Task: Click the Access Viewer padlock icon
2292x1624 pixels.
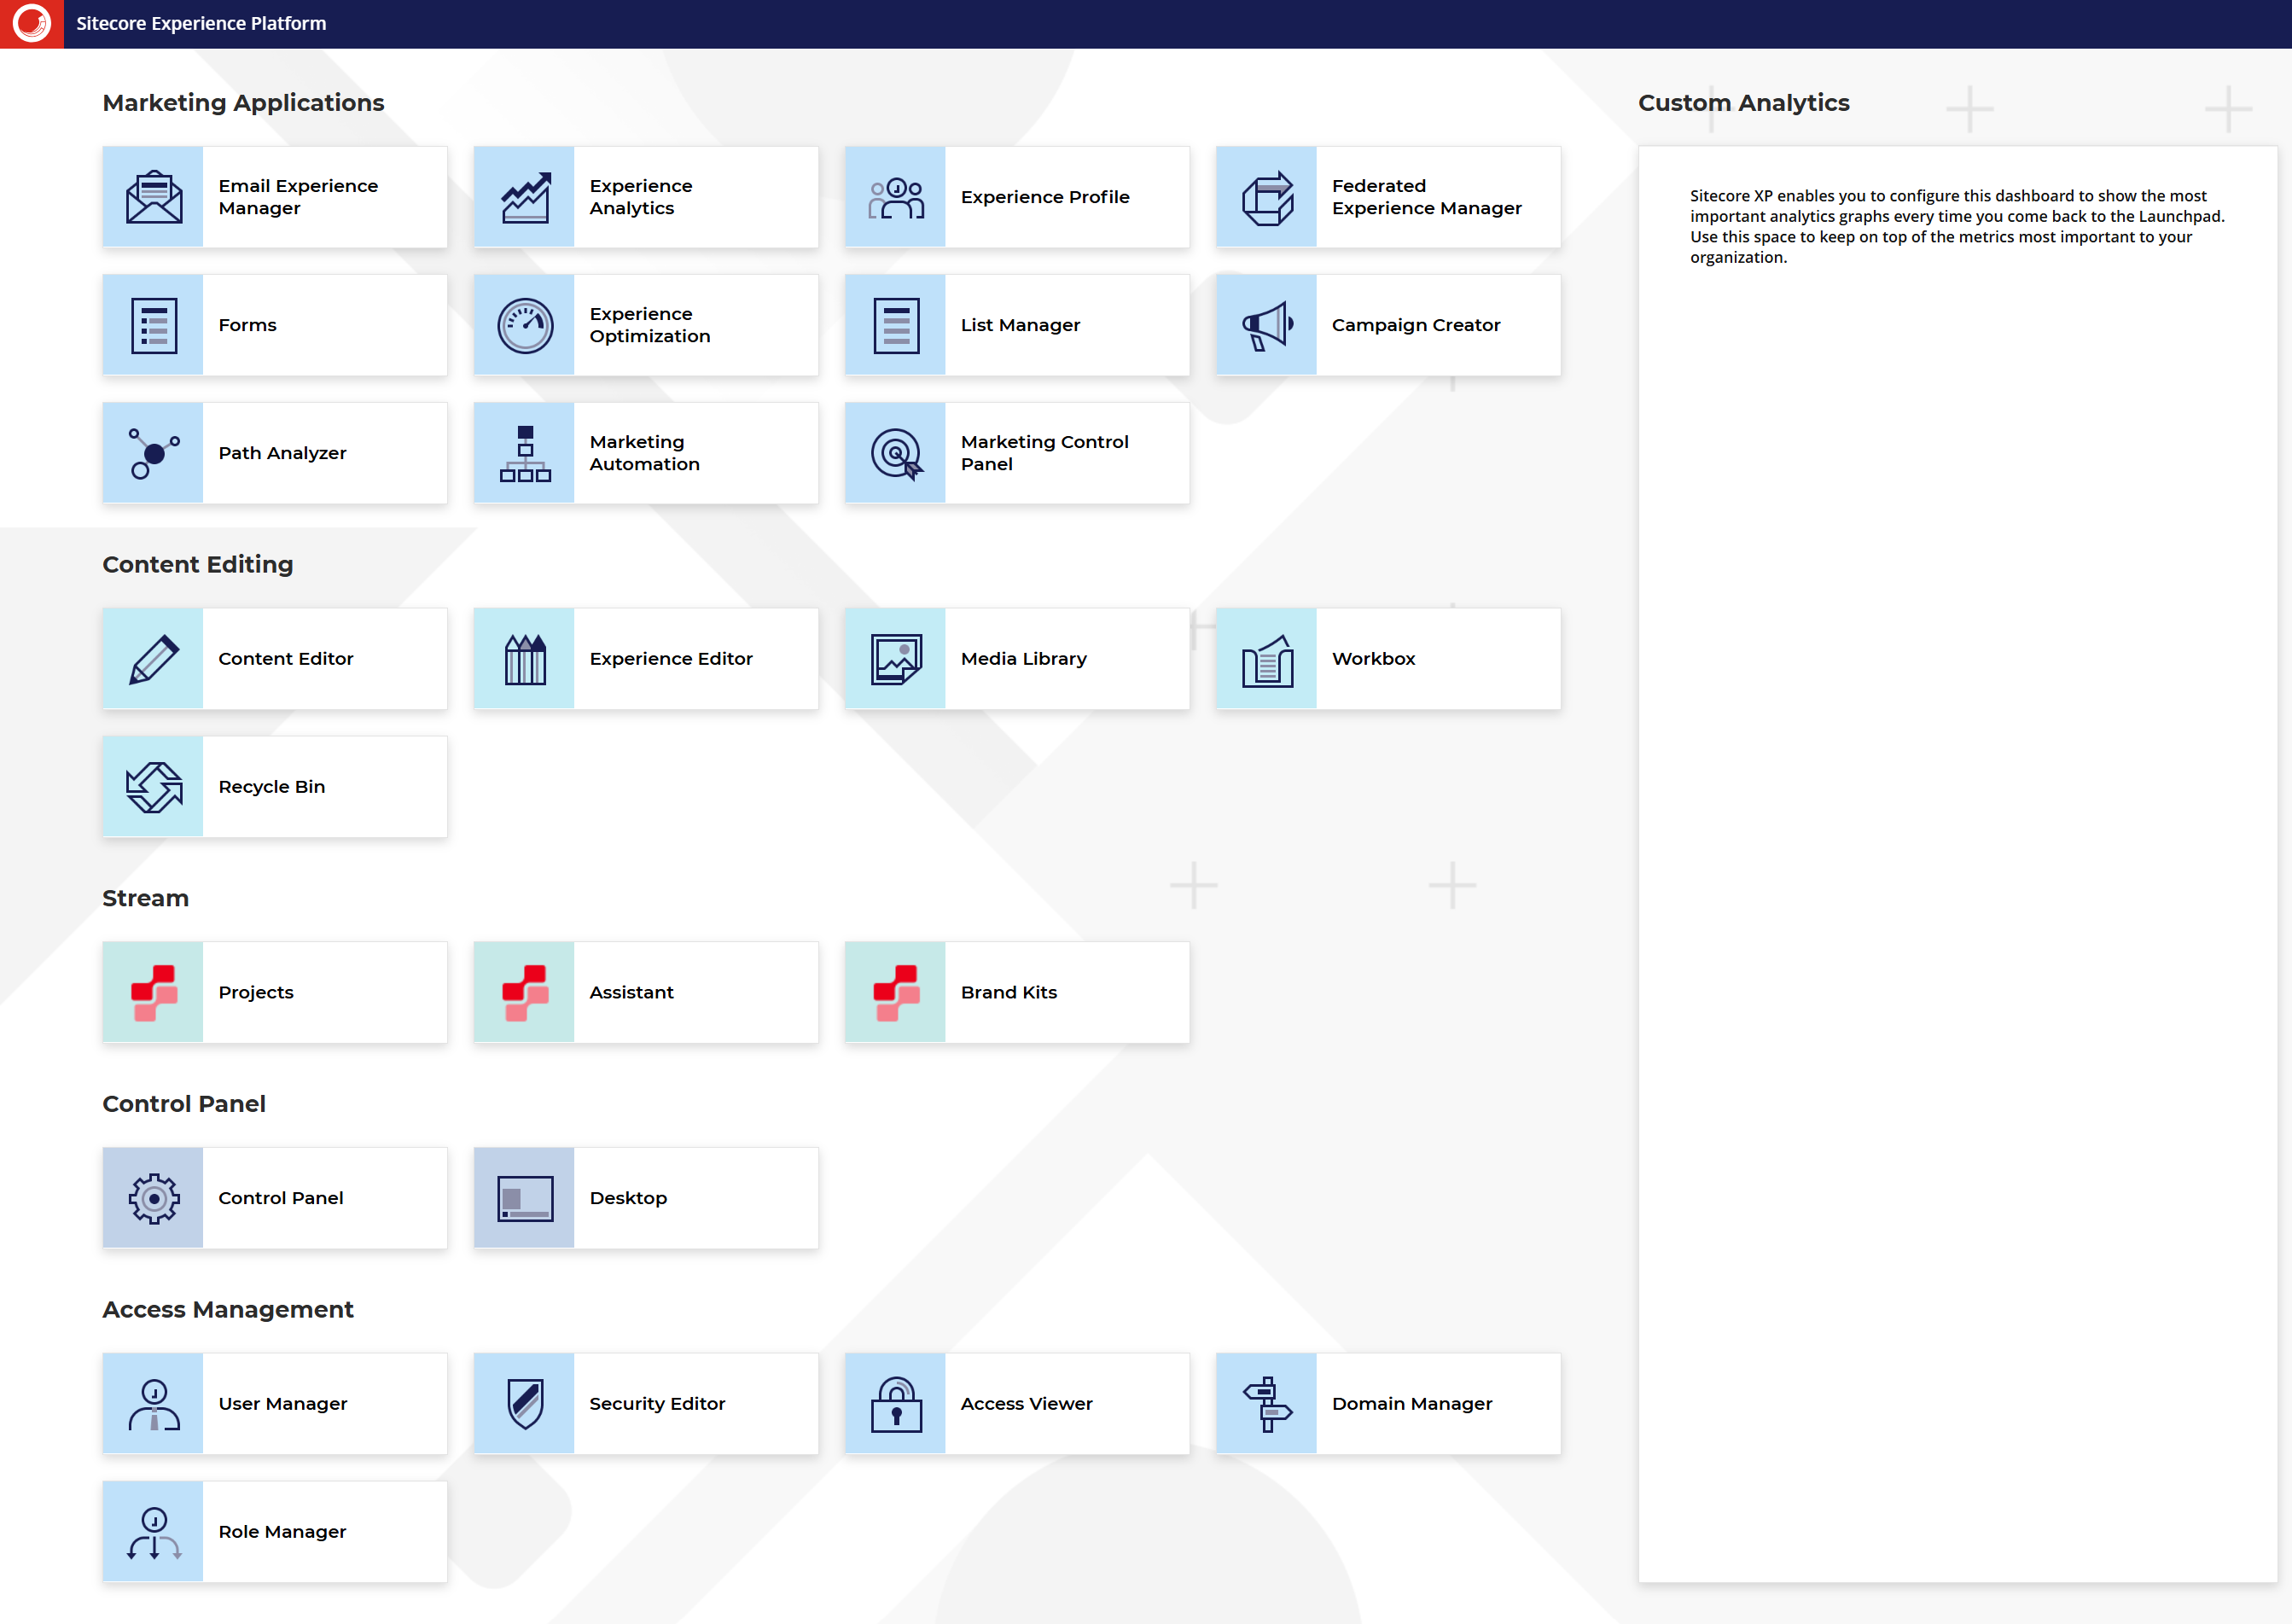Action: coord(895,1403)
